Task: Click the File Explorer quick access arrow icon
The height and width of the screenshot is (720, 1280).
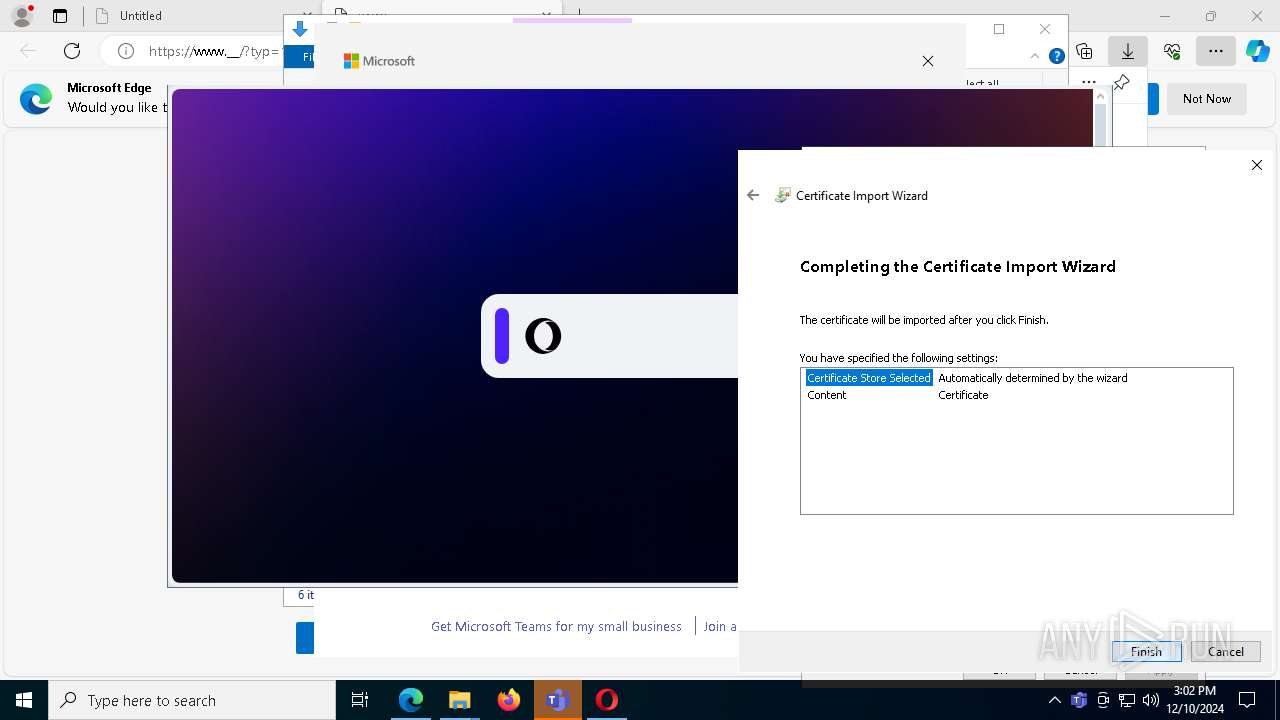Action: point(299,29)
